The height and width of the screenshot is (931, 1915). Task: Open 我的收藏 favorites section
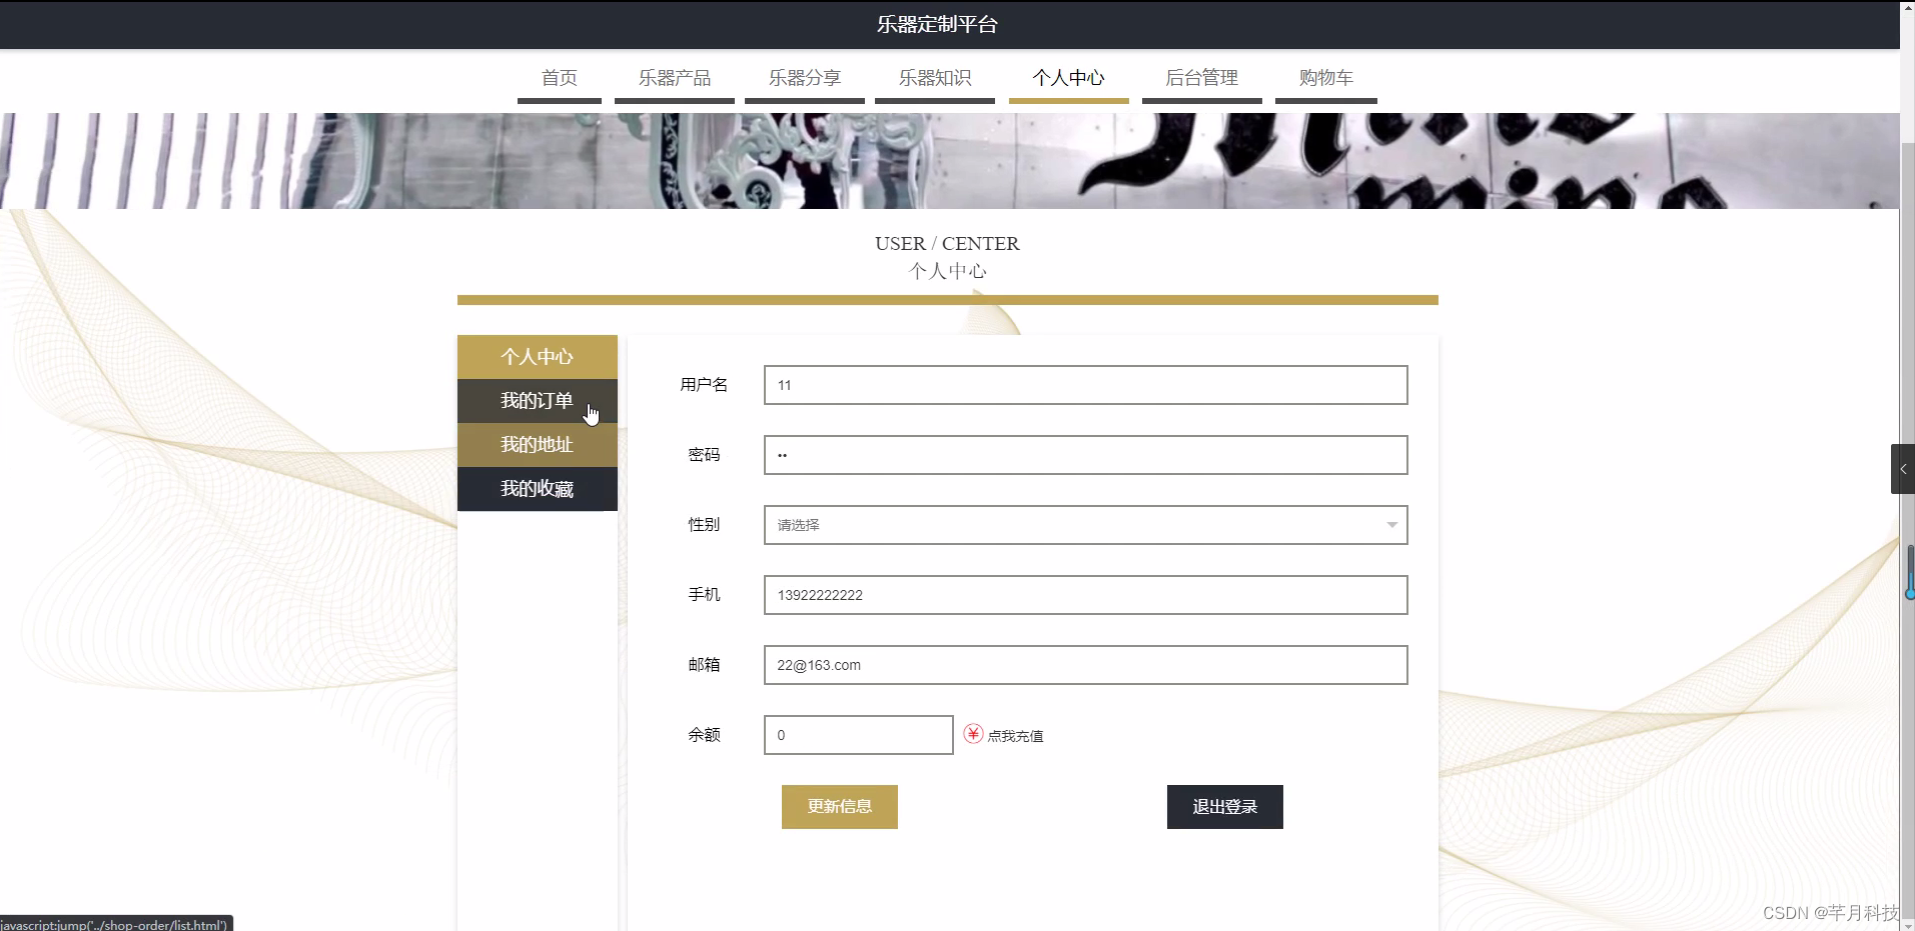pos(537,488)
